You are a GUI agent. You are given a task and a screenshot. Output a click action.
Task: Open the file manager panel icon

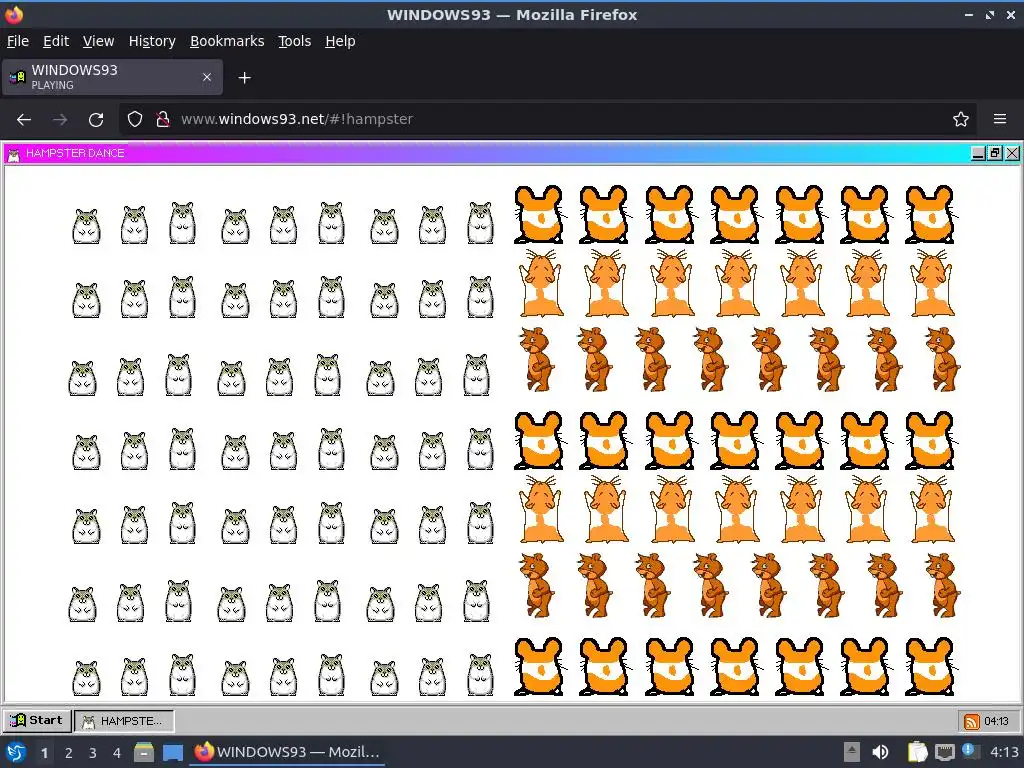[144, 752]
